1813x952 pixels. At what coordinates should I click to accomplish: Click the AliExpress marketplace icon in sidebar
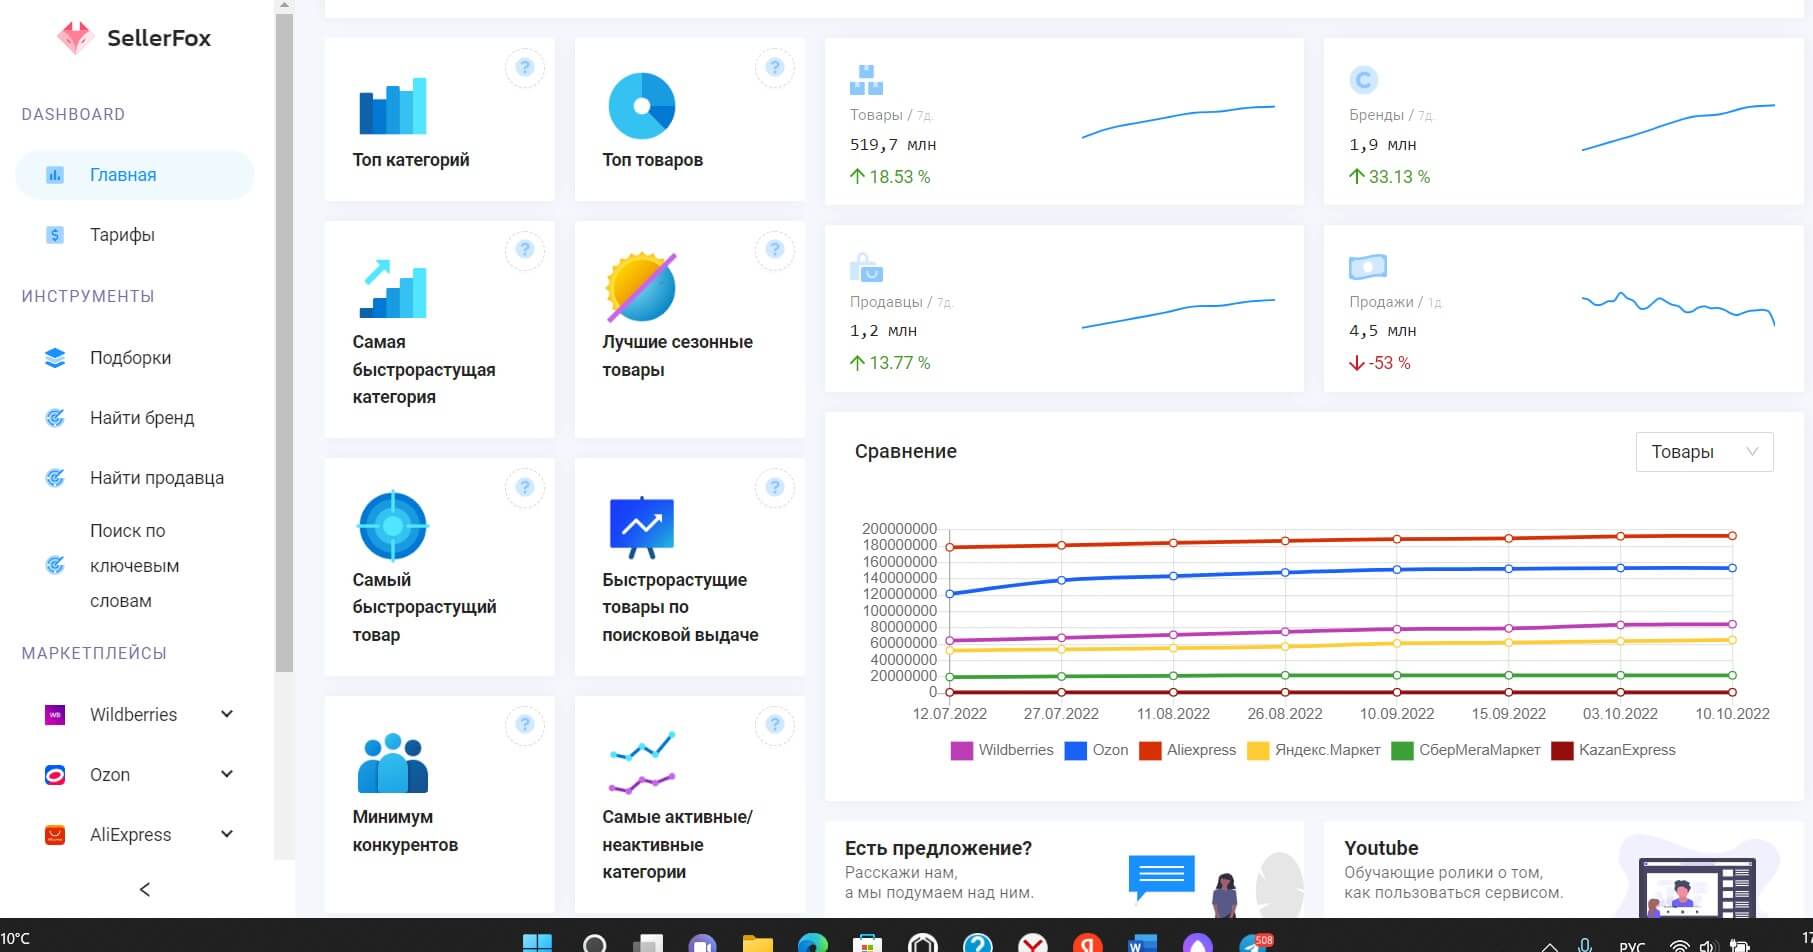[55, 835]
